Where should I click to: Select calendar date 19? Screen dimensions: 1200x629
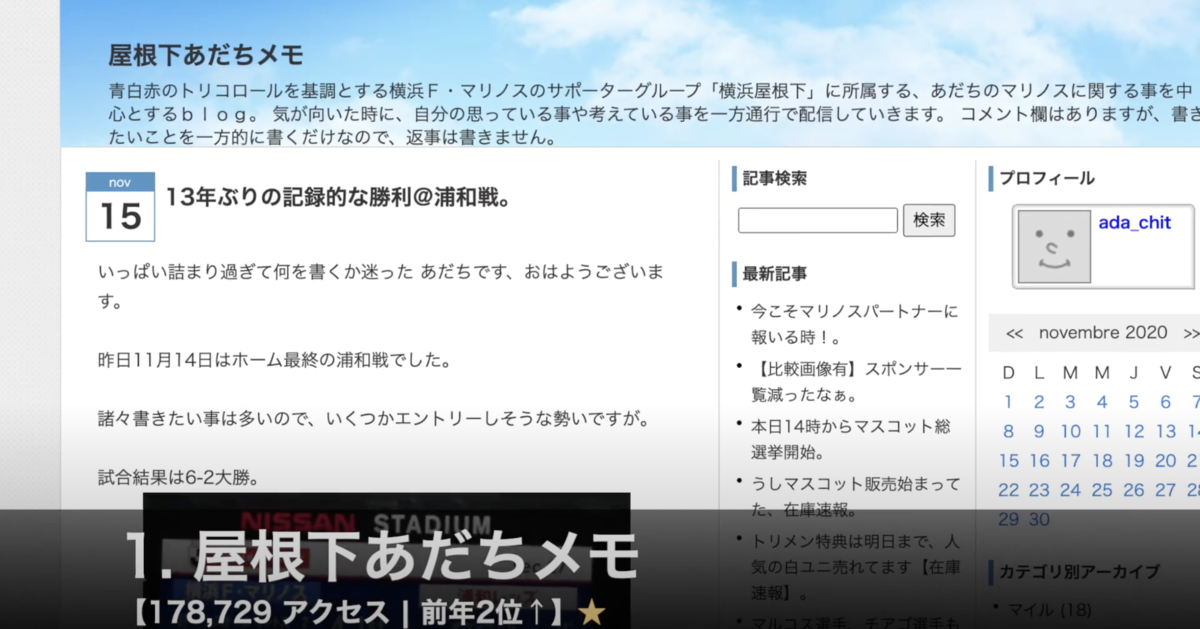coord(1134,461)
